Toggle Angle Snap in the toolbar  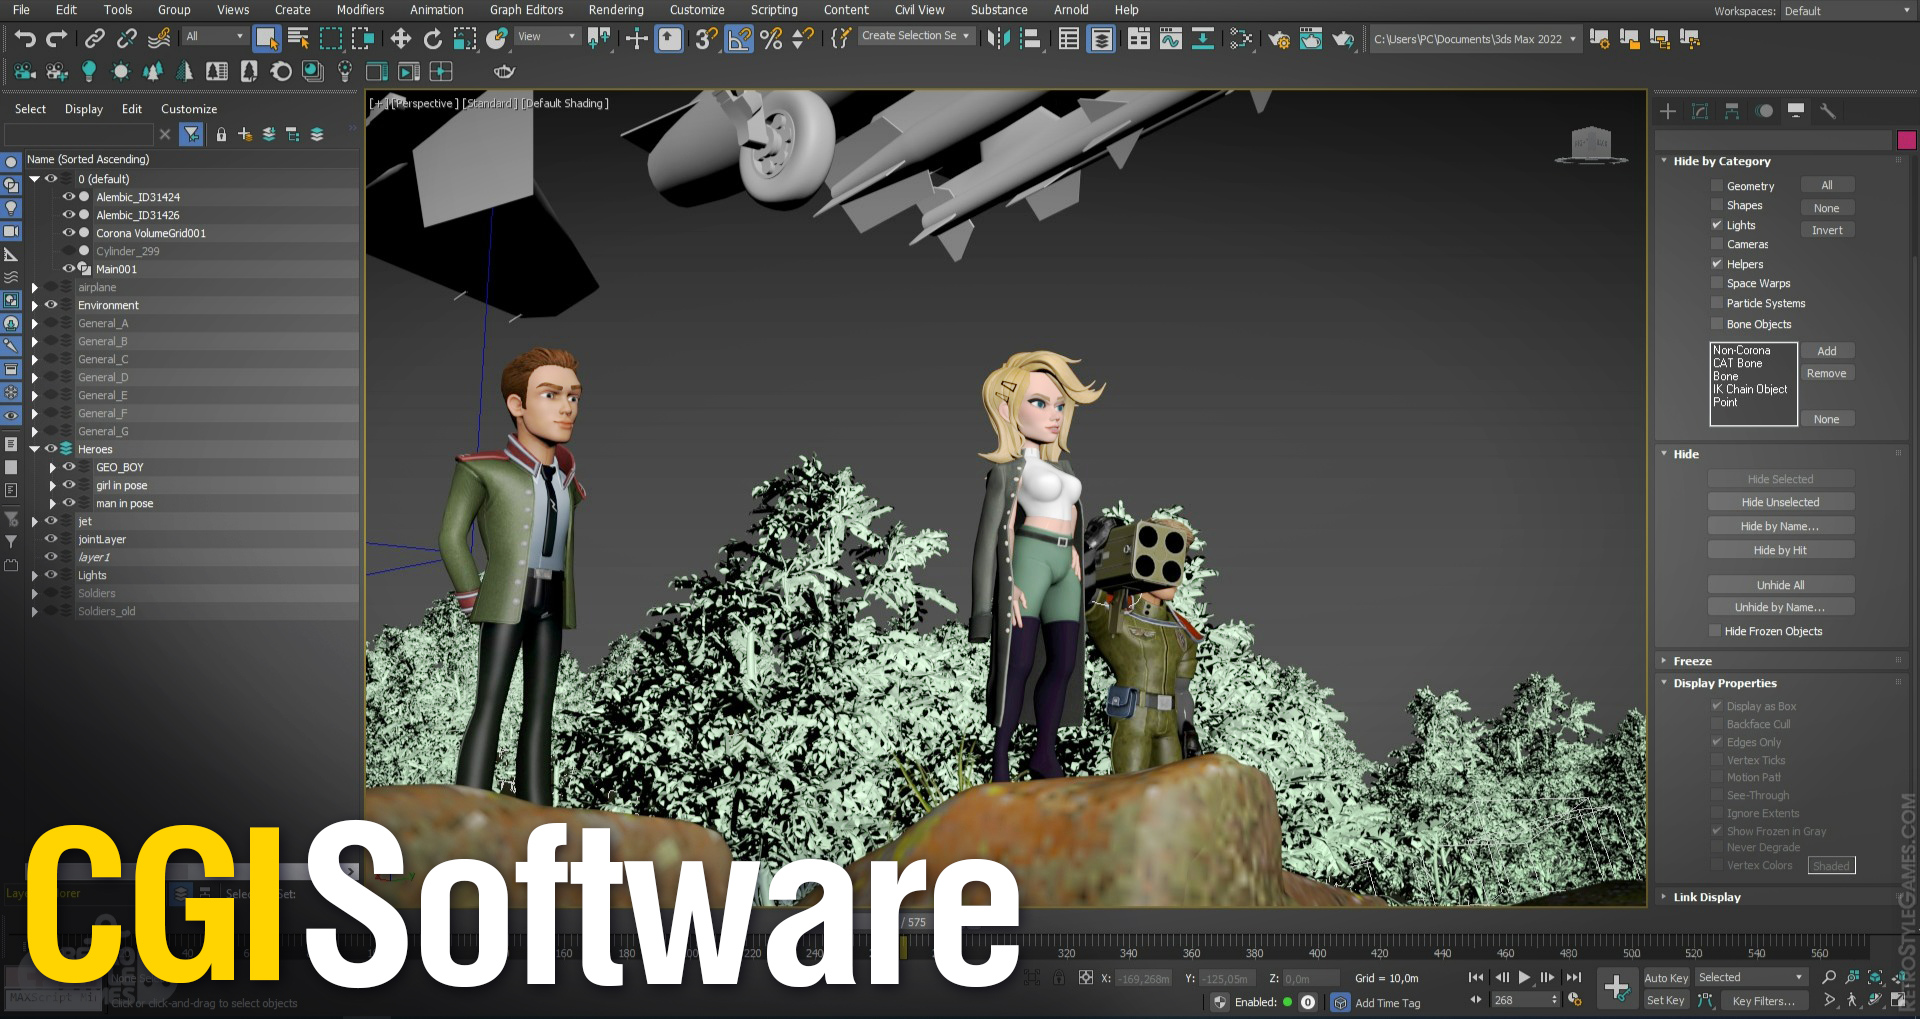click(x=738, y=39)
